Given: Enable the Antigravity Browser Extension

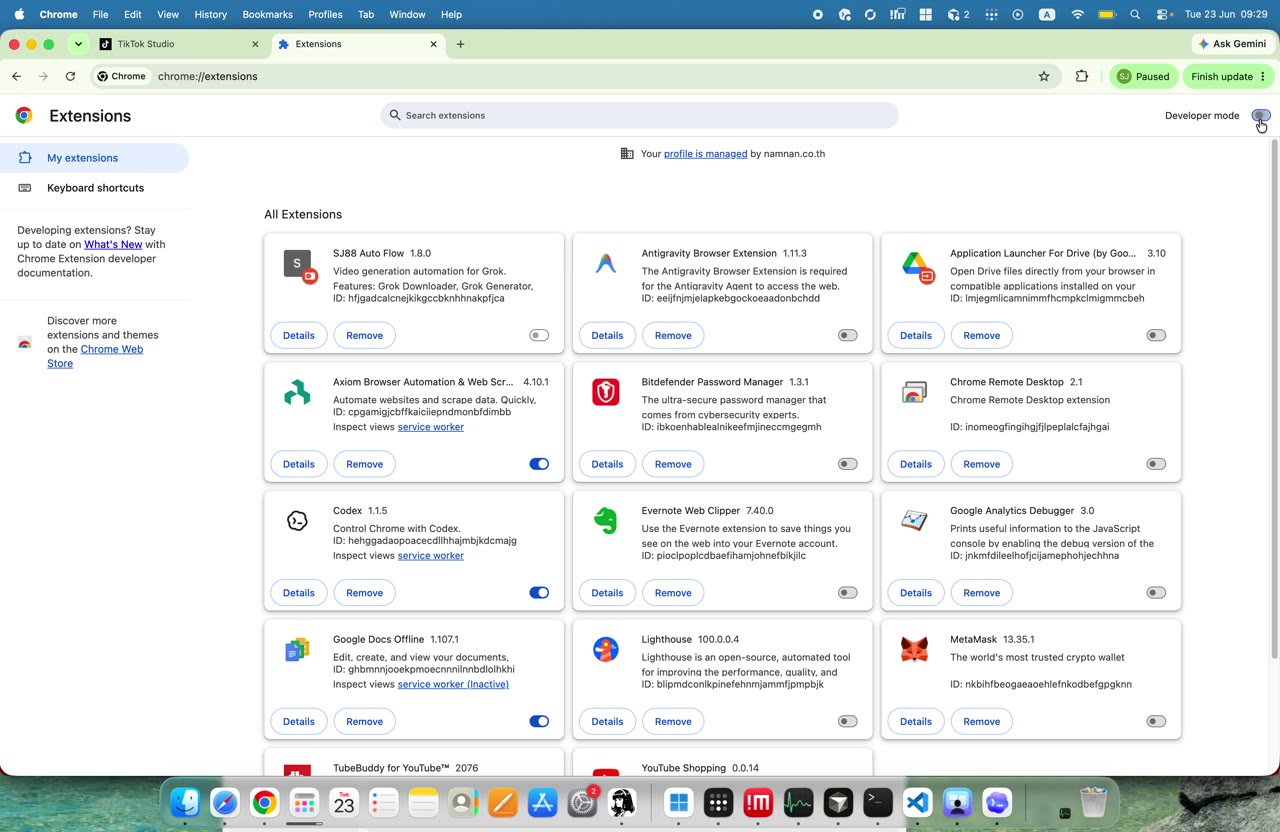Looking at the screenshot, I should coord(848,335).
